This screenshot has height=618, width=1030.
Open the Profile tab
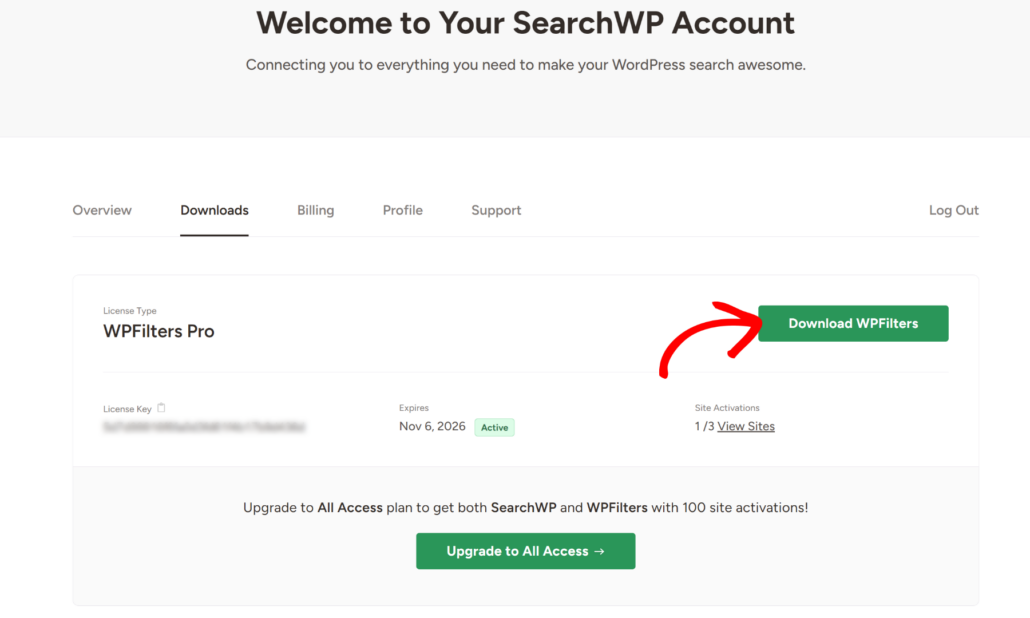(402, 210)
